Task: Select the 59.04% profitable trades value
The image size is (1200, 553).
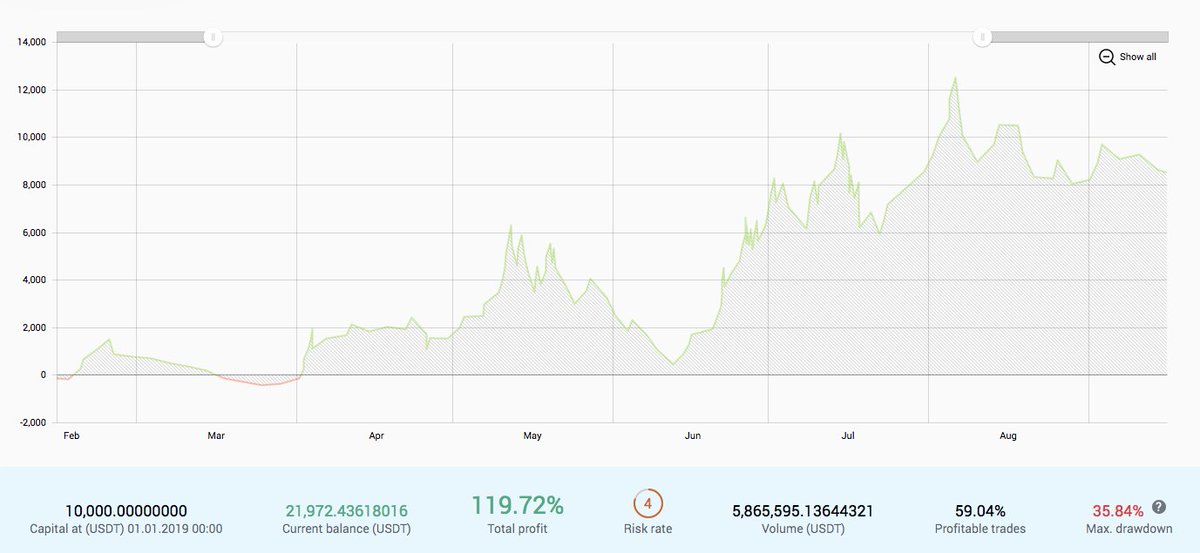Action: click(980, 511)
